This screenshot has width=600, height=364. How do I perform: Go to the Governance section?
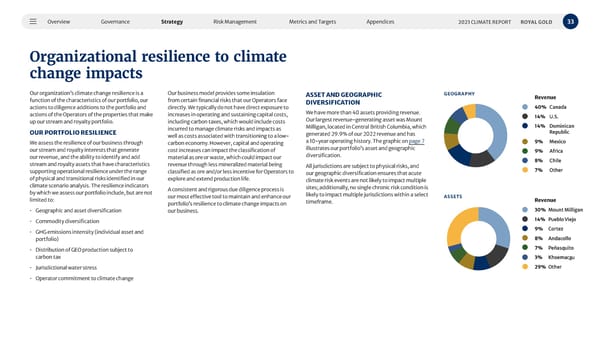pyautogui.click(x=115, y=22)
